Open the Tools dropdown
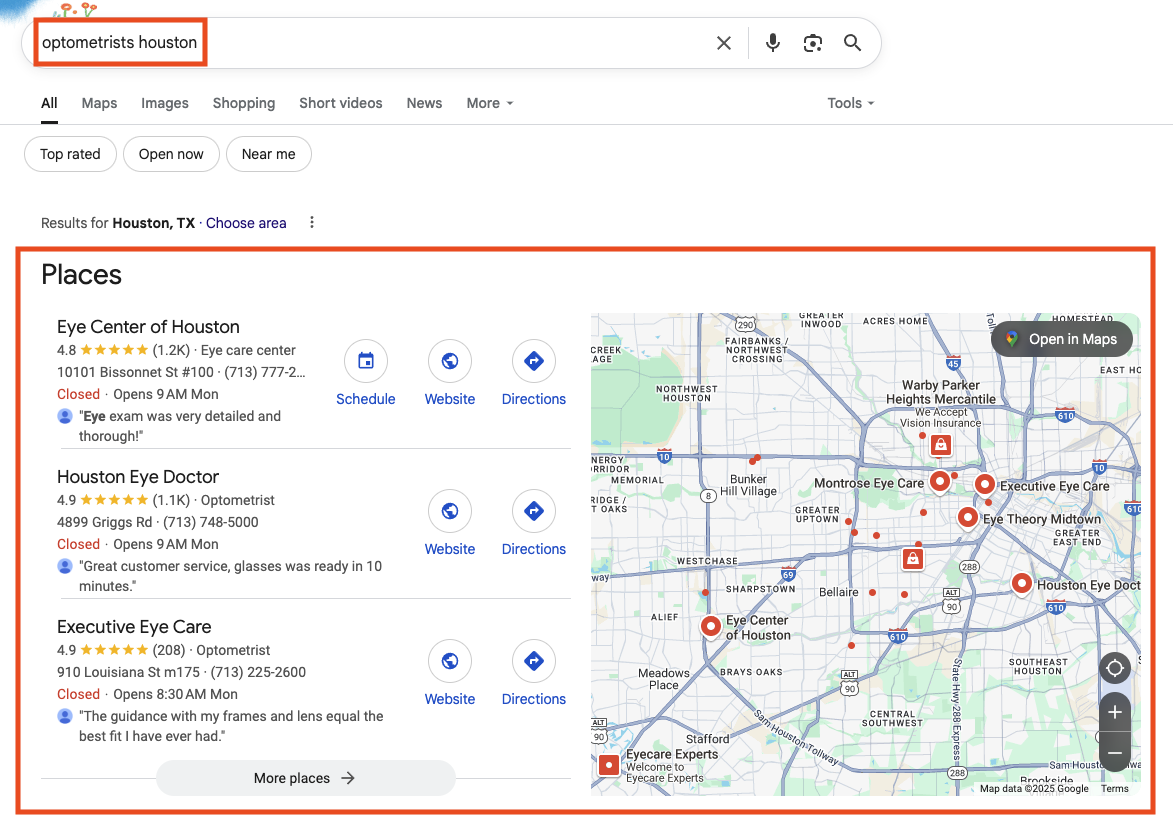 click(850, 103)
